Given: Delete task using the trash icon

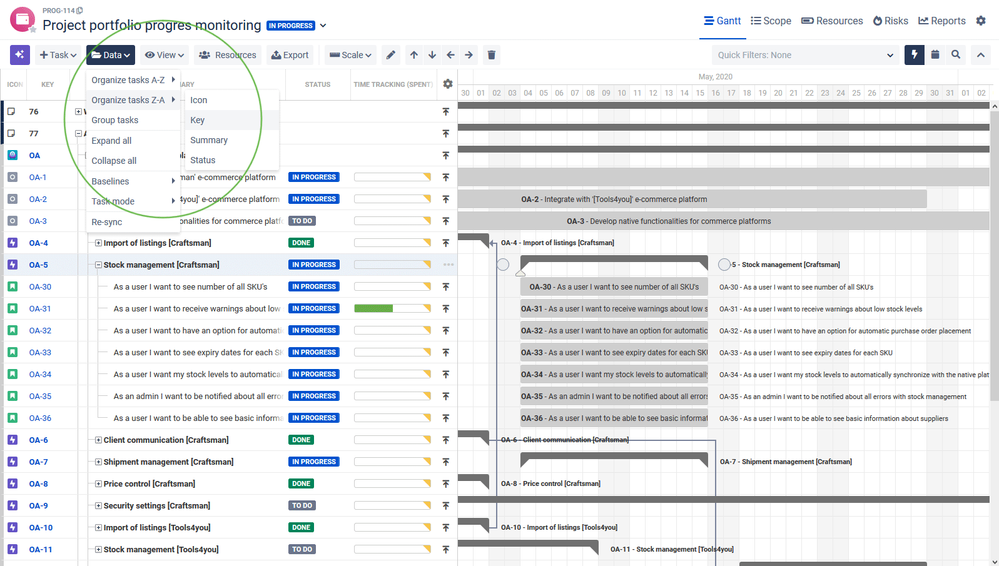Looking at the screenshot, I should click(x=491, y=55).
